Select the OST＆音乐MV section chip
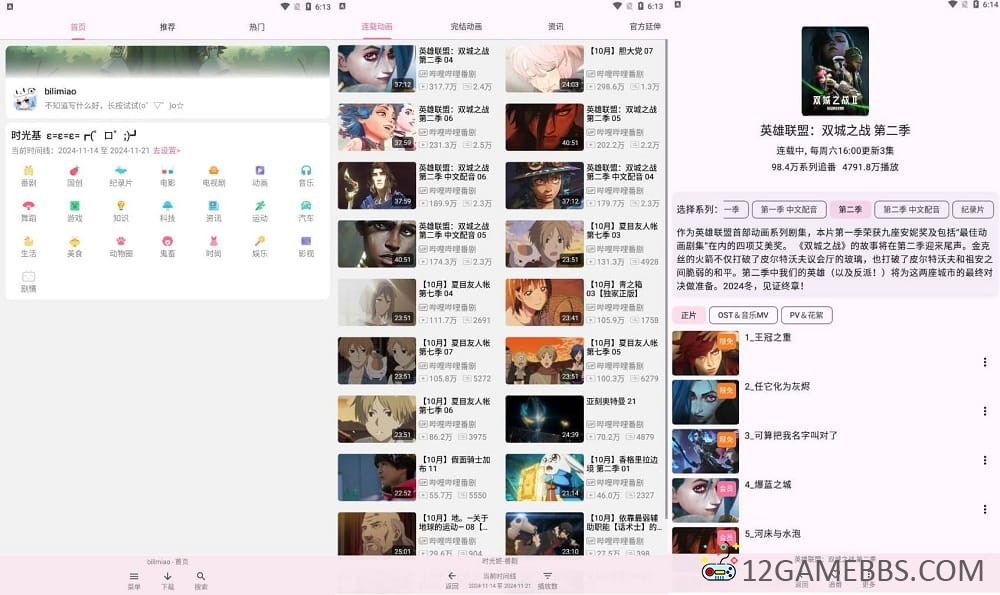Image resolution: width=1000 pixels, height=595 pixels. click(743, 315)
